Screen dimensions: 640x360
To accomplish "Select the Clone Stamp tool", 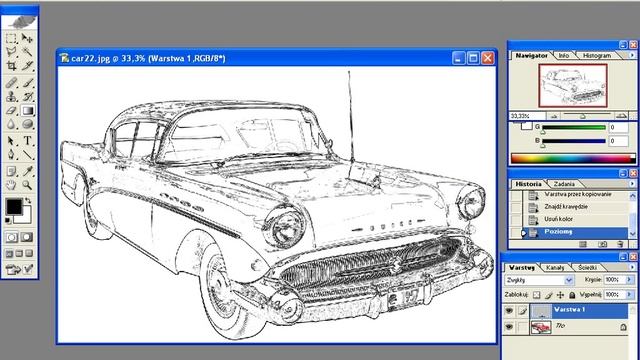I will click(11, 97).
